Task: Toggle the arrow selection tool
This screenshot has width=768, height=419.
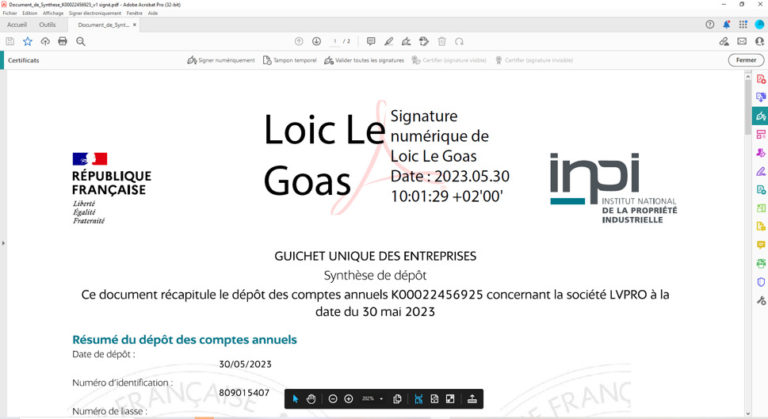Action: [296, 399]
